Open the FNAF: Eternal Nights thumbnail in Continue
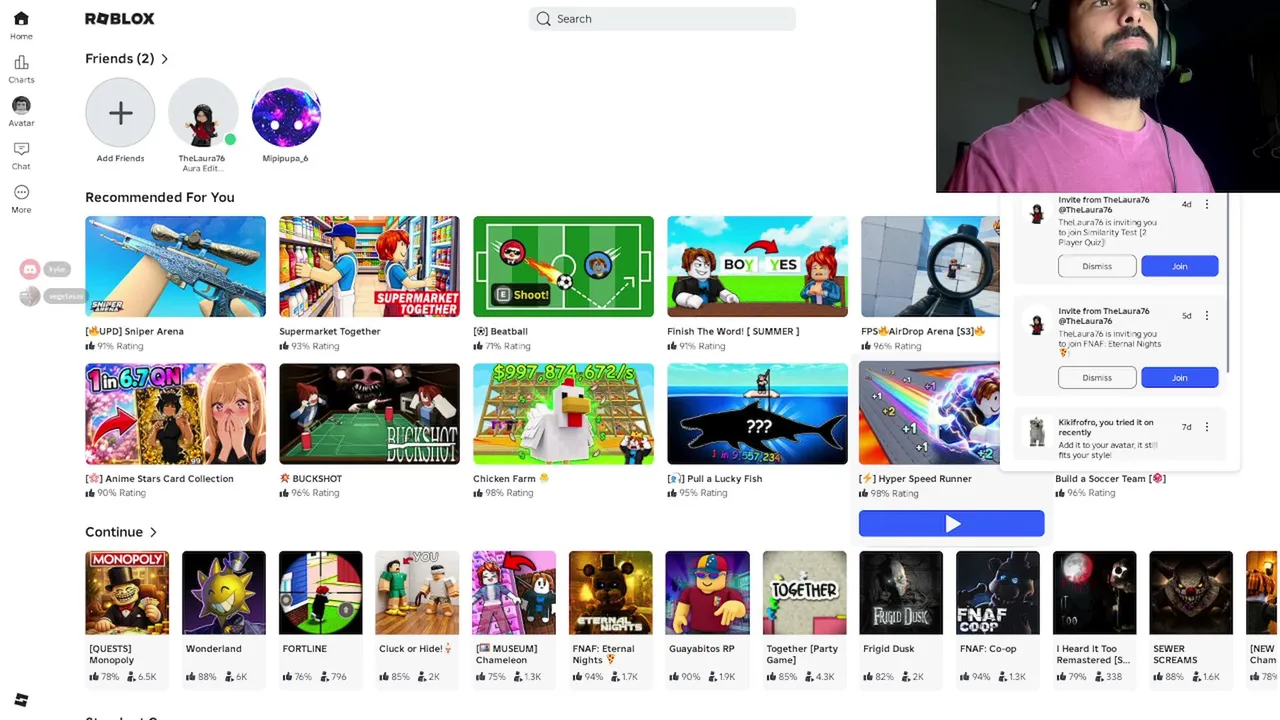 (611, 593)
